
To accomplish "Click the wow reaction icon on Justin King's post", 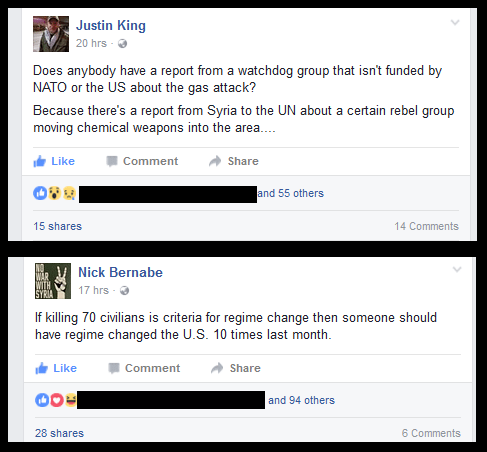I will (54, 193).
